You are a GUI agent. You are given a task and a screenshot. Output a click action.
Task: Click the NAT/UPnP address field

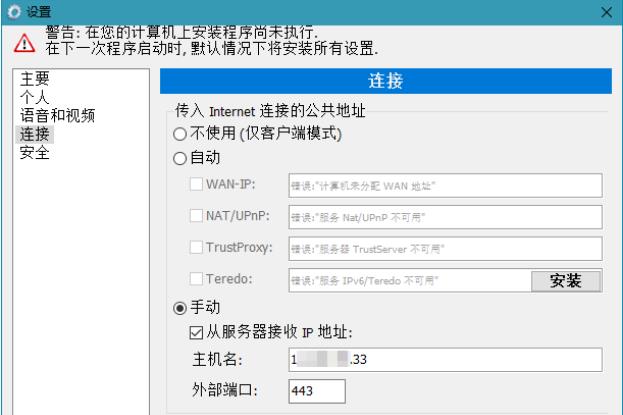click(x=445, y=217)
